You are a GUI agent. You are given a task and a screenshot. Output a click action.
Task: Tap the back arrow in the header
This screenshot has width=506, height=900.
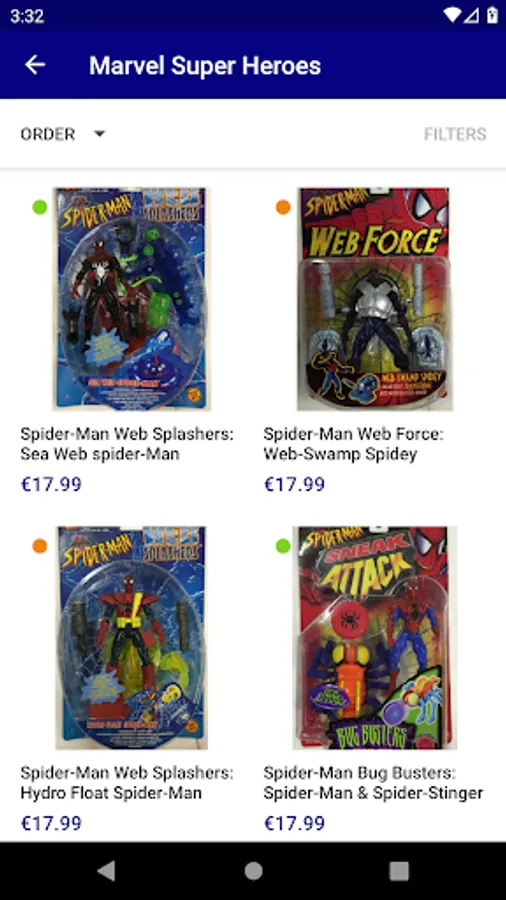pos(35,65)
